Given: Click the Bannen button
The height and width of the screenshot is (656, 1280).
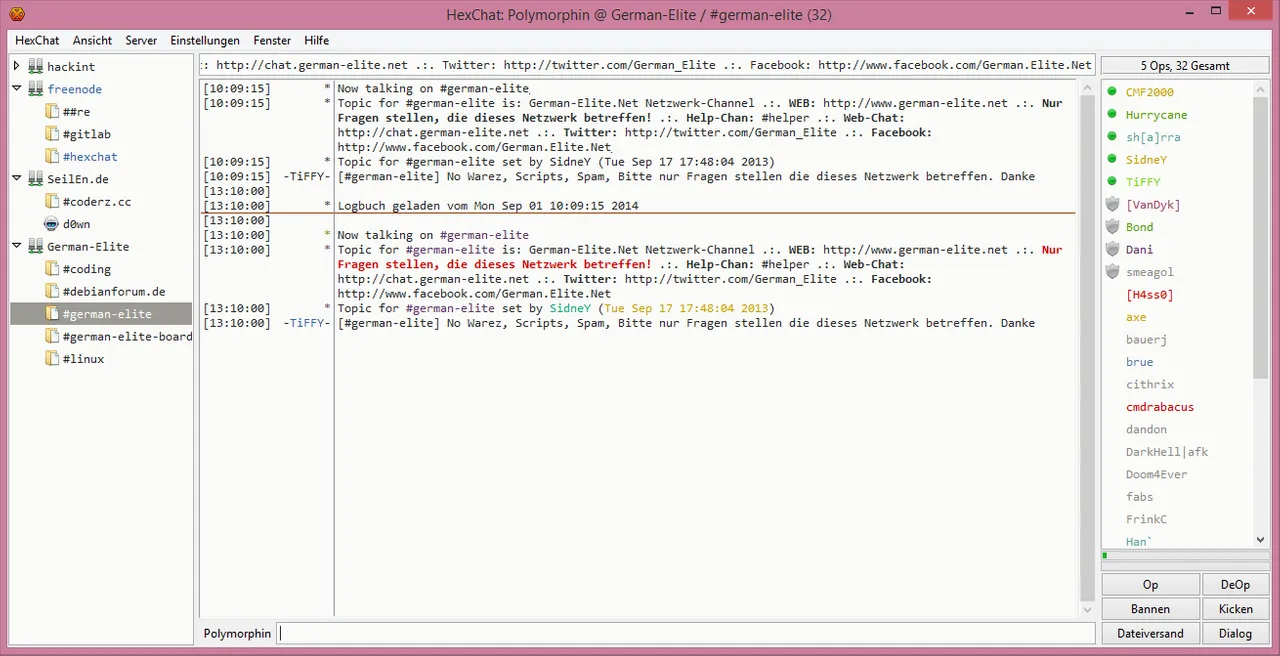Looking at the screenshot, I should pyautogui.click(x=1150, y=609).
